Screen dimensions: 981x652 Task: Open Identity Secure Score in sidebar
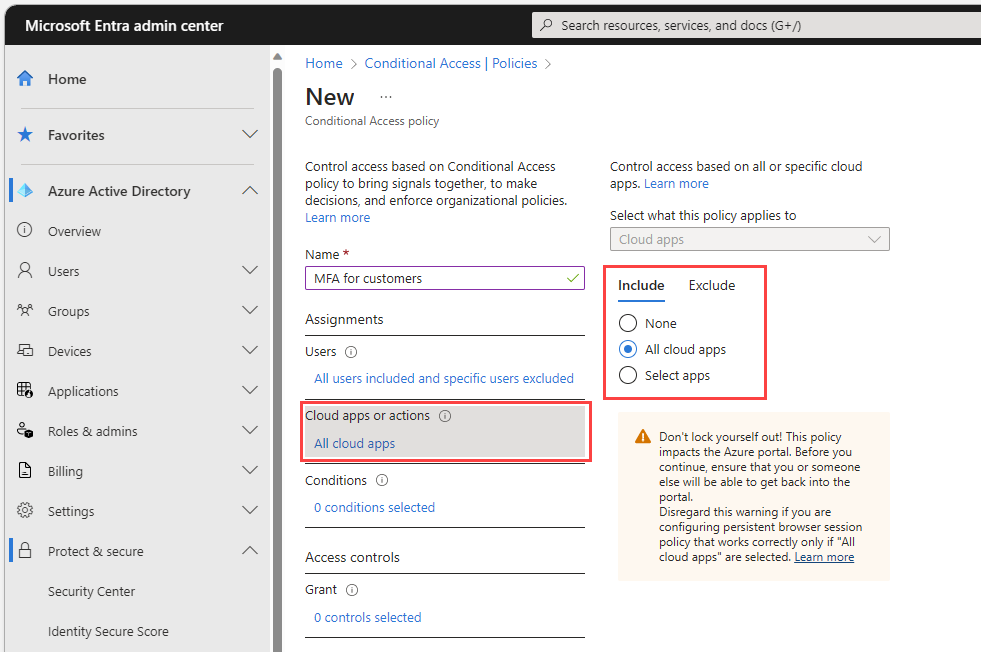click(108, 632)
